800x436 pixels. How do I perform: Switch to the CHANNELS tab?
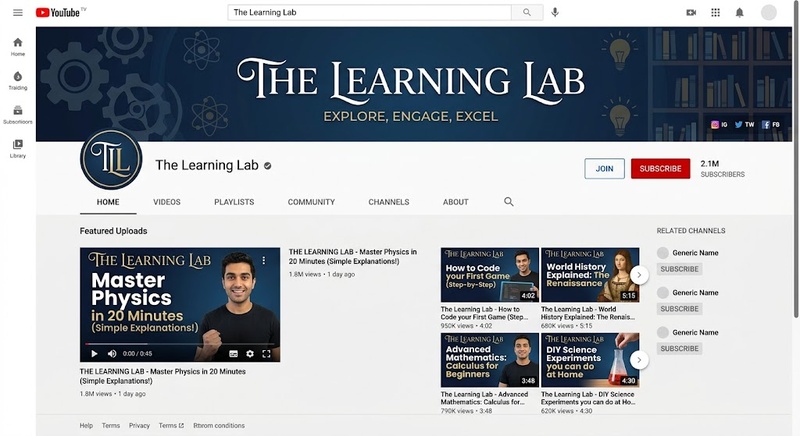389,202
